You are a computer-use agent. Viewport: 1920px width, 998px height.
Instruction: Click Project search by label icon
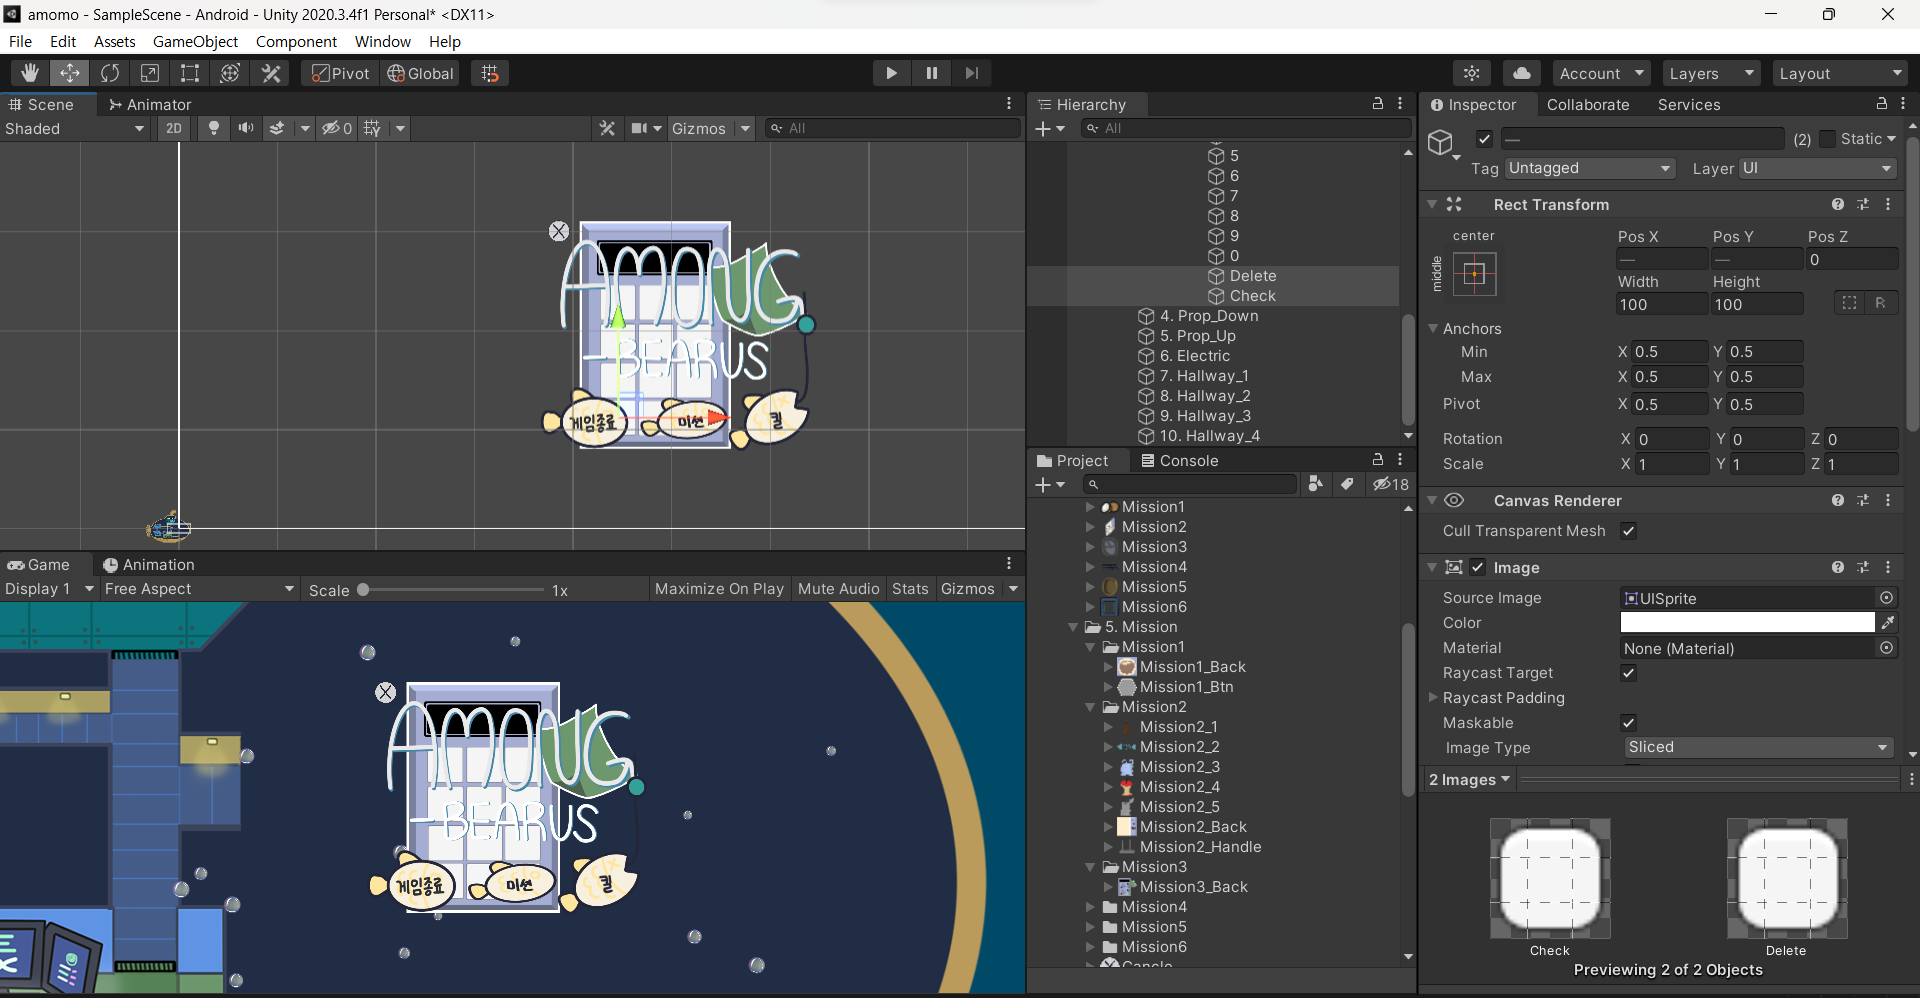pyautogui.click(x=1347, y=484)
